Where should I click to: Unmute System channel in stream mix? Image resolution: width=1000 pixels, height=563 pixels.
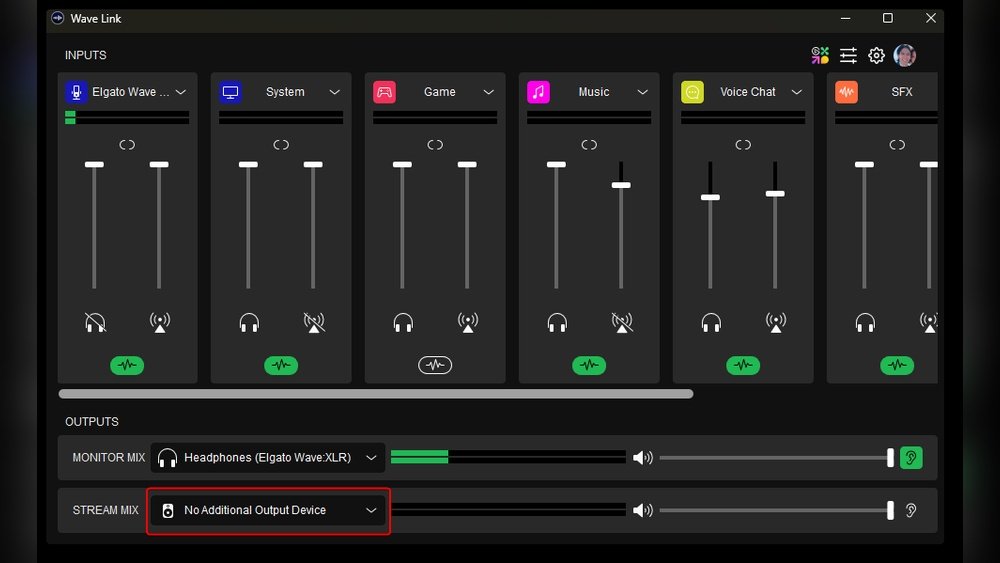314,323
